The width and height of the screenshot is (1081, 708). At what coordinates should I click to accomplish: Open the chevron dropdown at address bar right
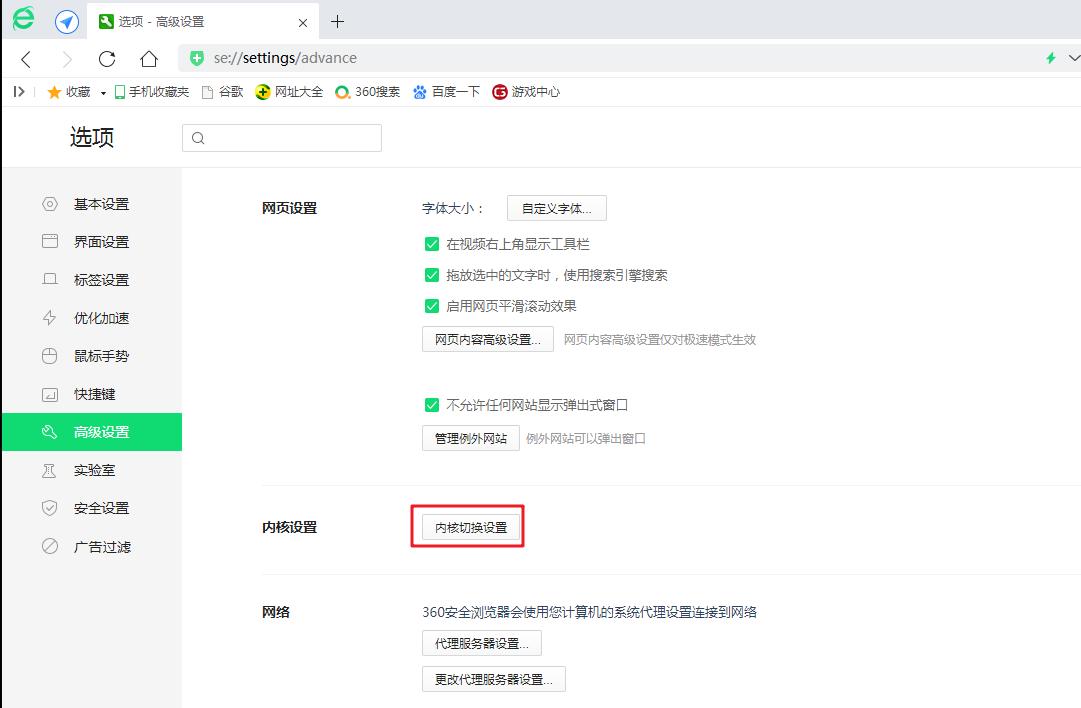[1070, 58]
